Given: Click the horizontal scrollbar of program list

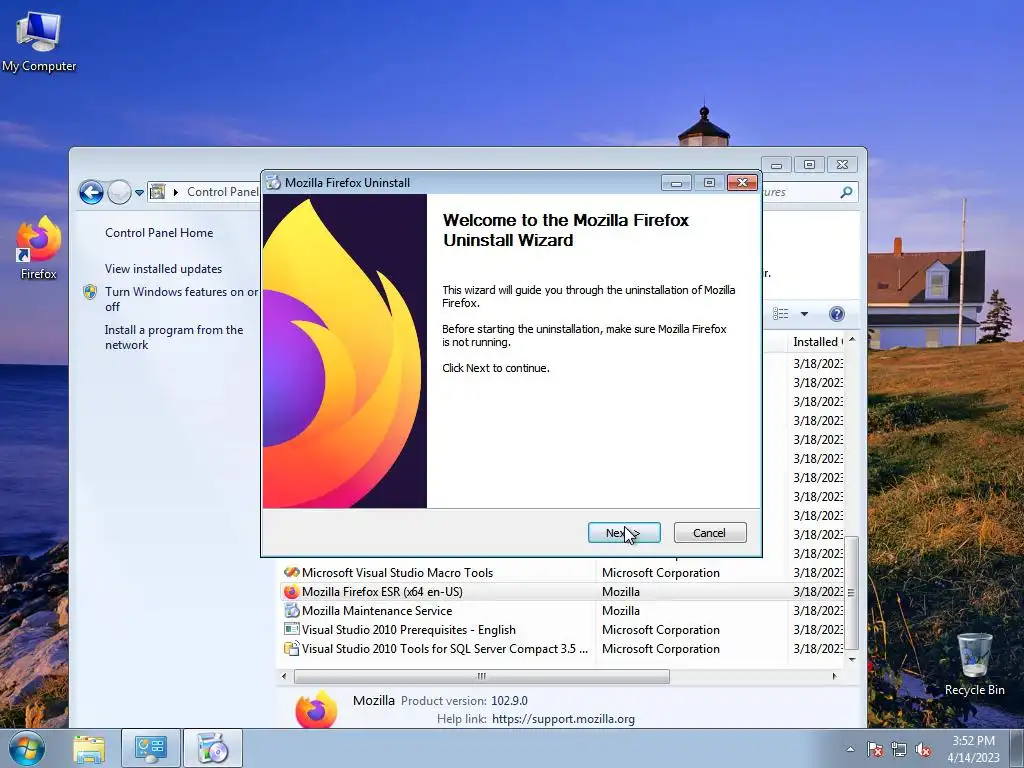Looking at the screenshot, I should pyautogui.click(x=481, y=676).
